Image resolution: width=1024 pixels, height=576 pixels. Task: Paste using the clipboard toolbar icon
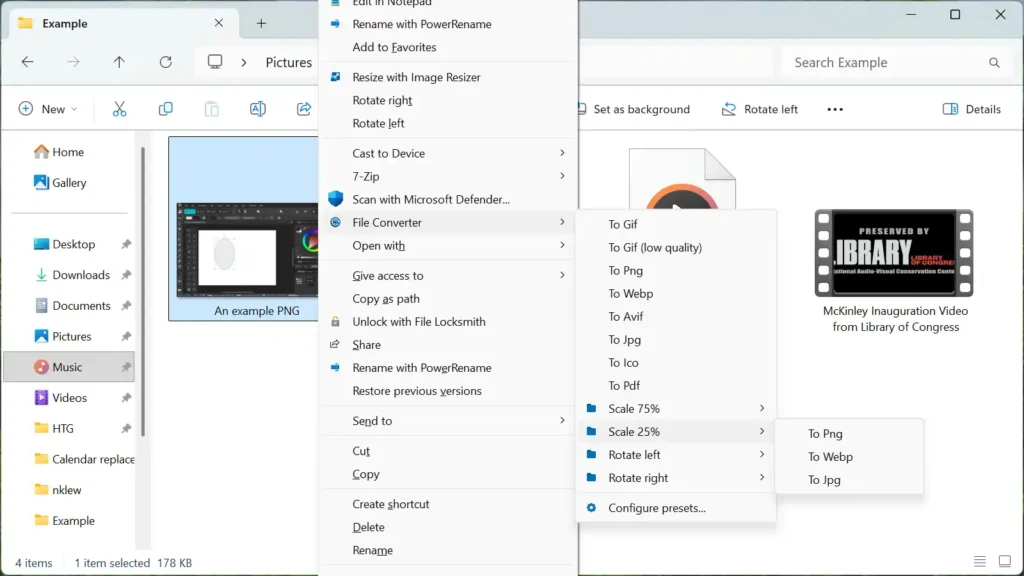[x=211, y=109]
